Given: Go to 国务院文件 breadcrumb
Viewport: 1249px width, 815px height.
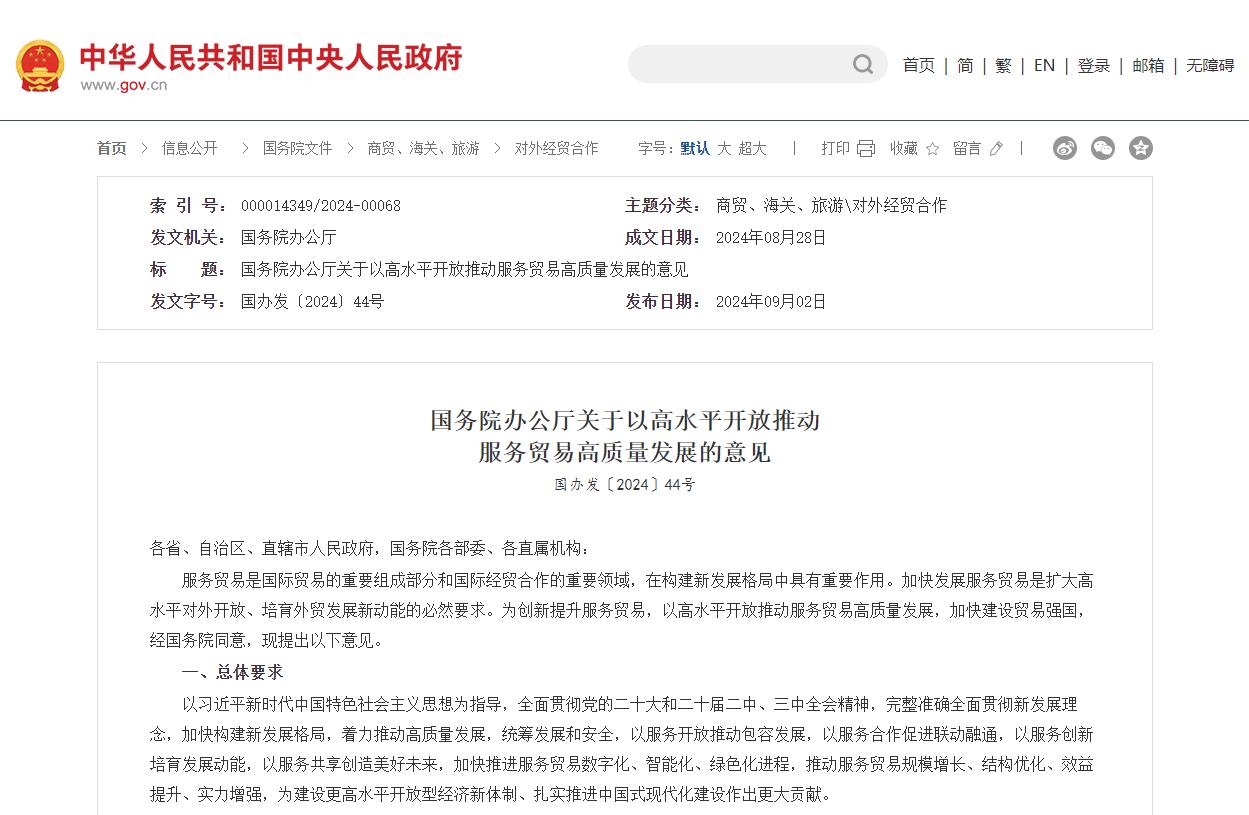Looking at the screenshot, I should tap(297, 148).
